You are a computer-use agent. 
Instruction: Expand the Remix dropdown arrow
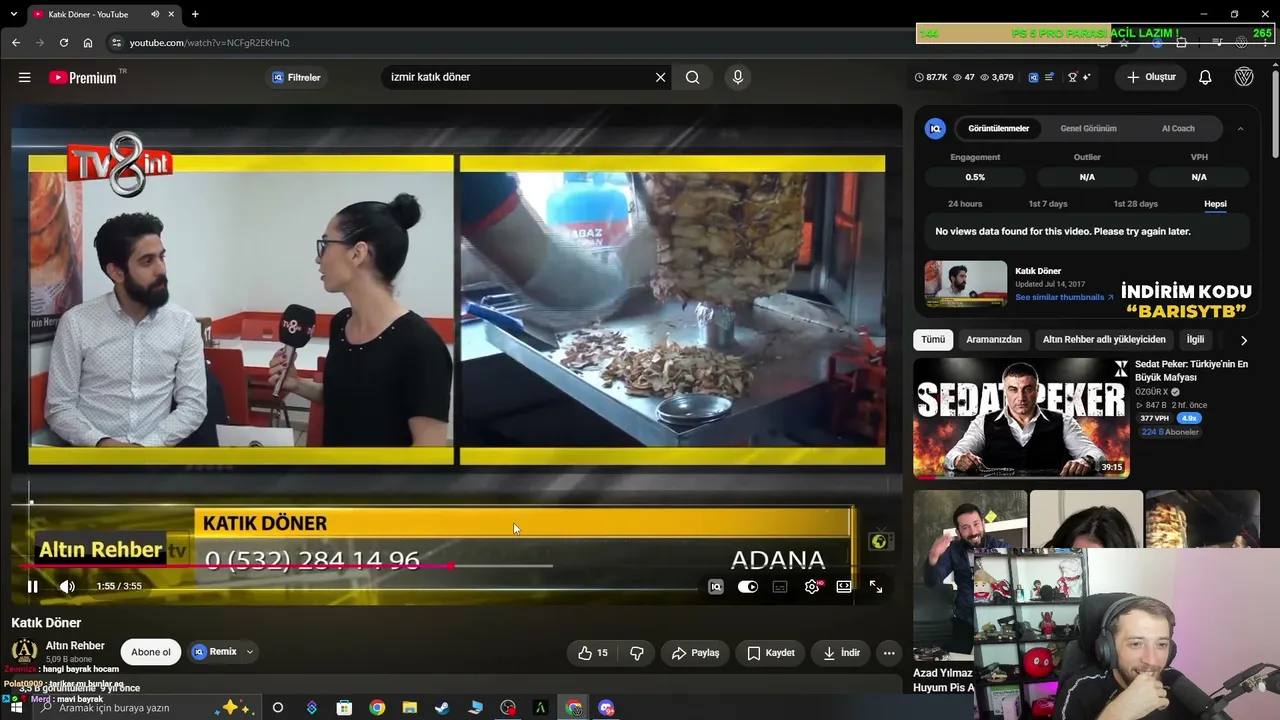pos(250,652)
